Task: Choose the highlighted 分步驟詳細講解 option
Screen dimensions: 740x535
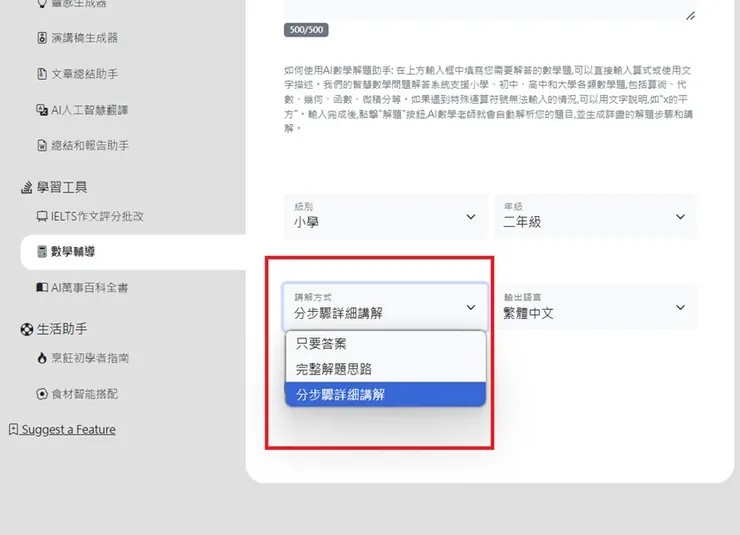Action: [x=386, y=394]
